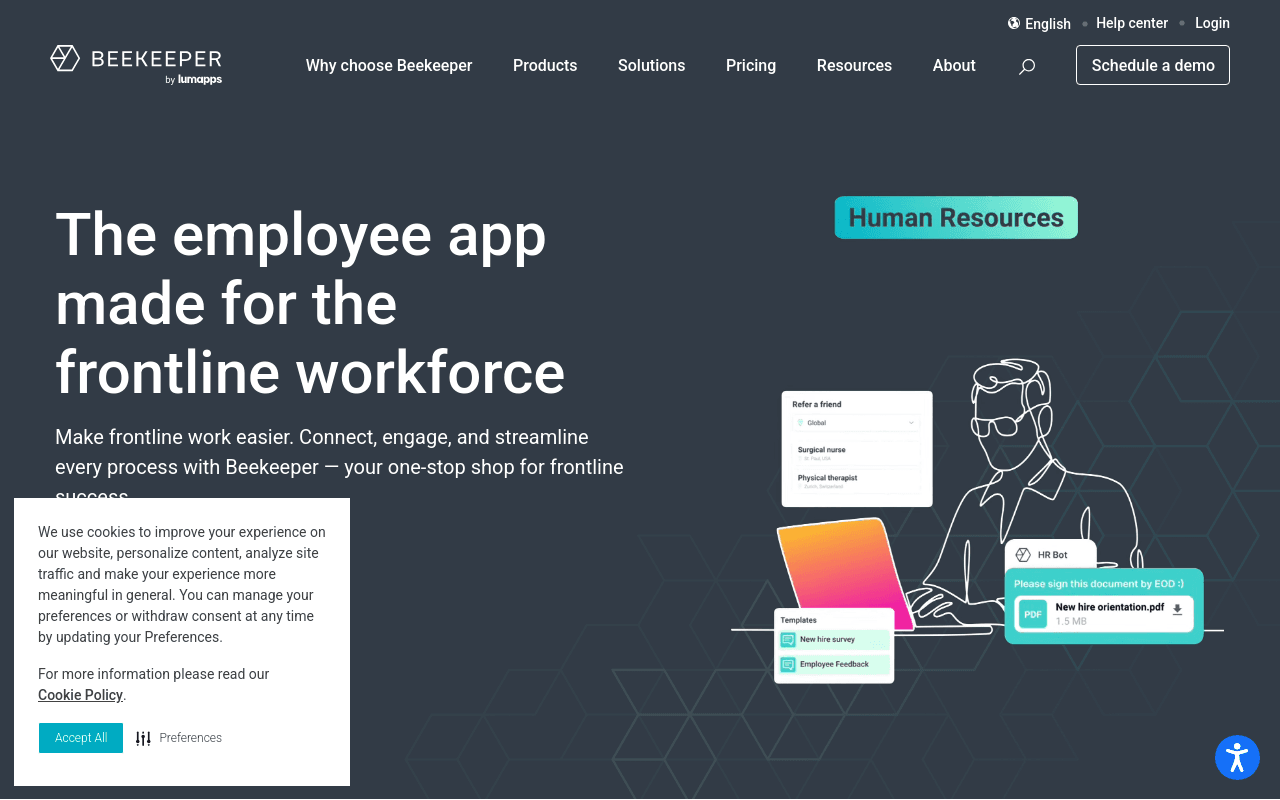Open the accessibility widget button

(1237, 757)
